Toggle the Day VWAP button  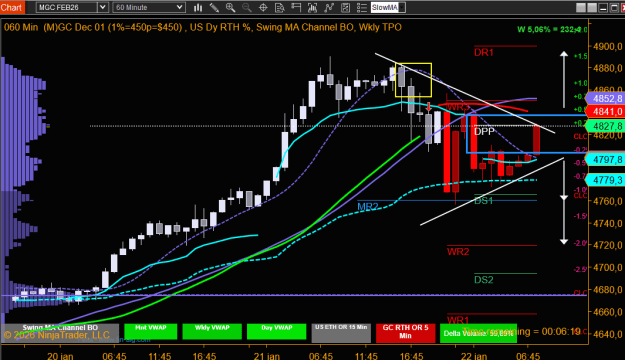tap(277, 332)
